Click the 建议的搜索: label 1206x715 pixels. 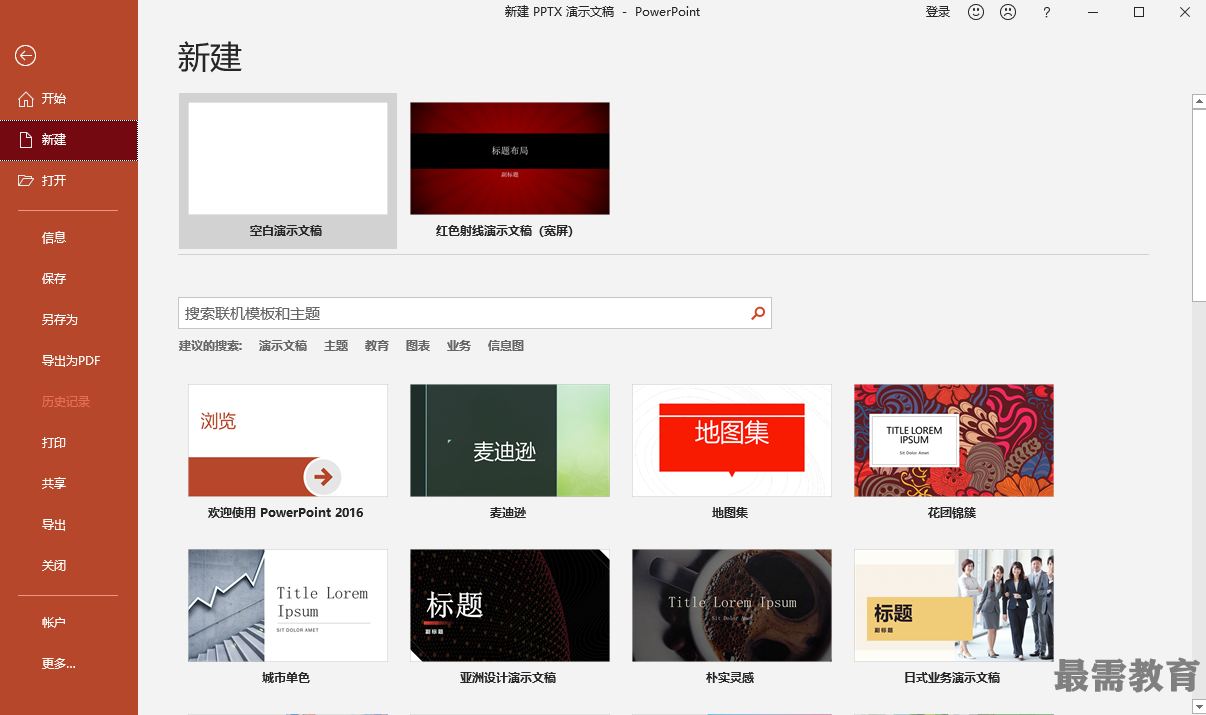tap(211, 346)
